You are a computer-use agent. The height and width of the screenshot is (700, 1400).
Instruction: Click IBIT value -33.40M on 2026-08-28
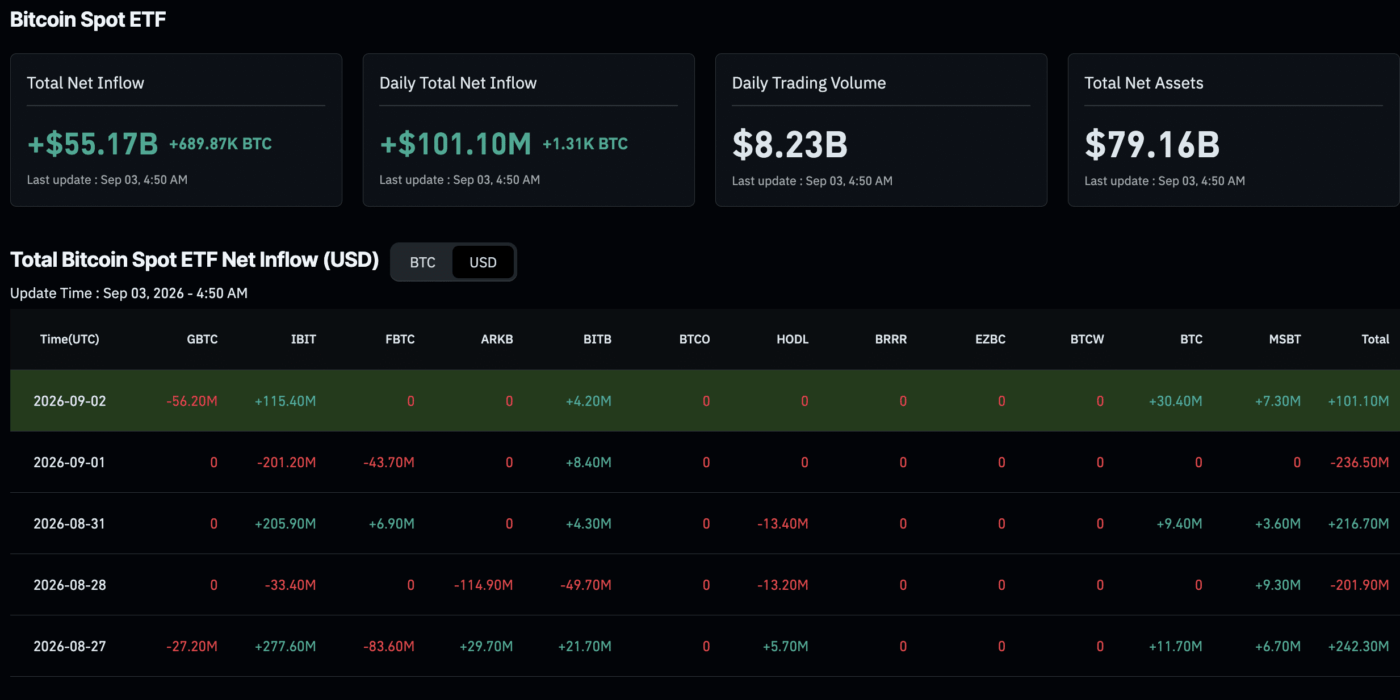tap(289, 585)
